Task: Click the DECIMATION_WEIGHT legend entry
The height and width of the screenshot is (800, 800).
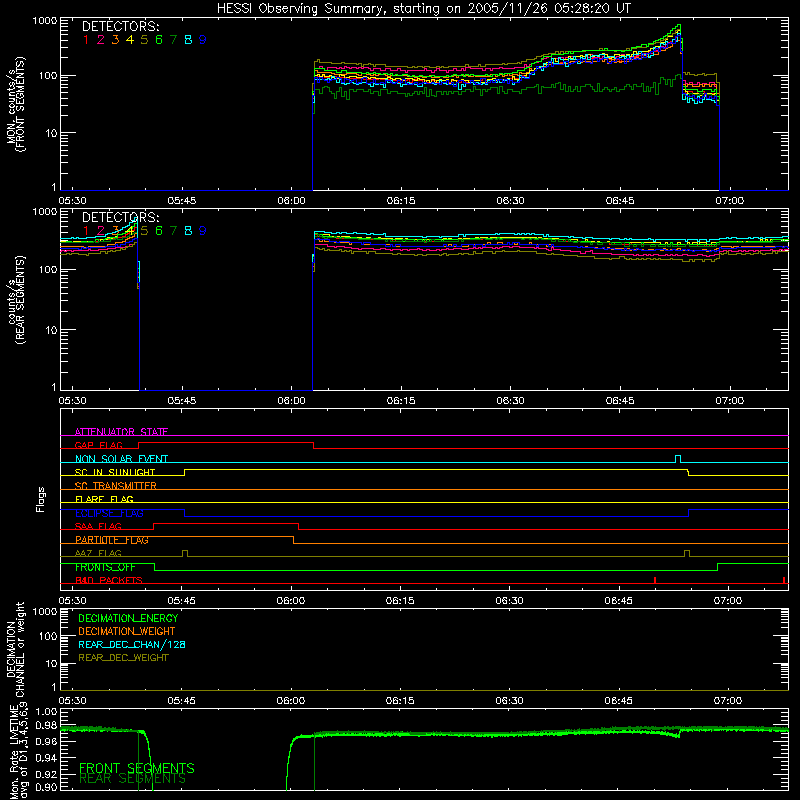Action: click(127, 631)
